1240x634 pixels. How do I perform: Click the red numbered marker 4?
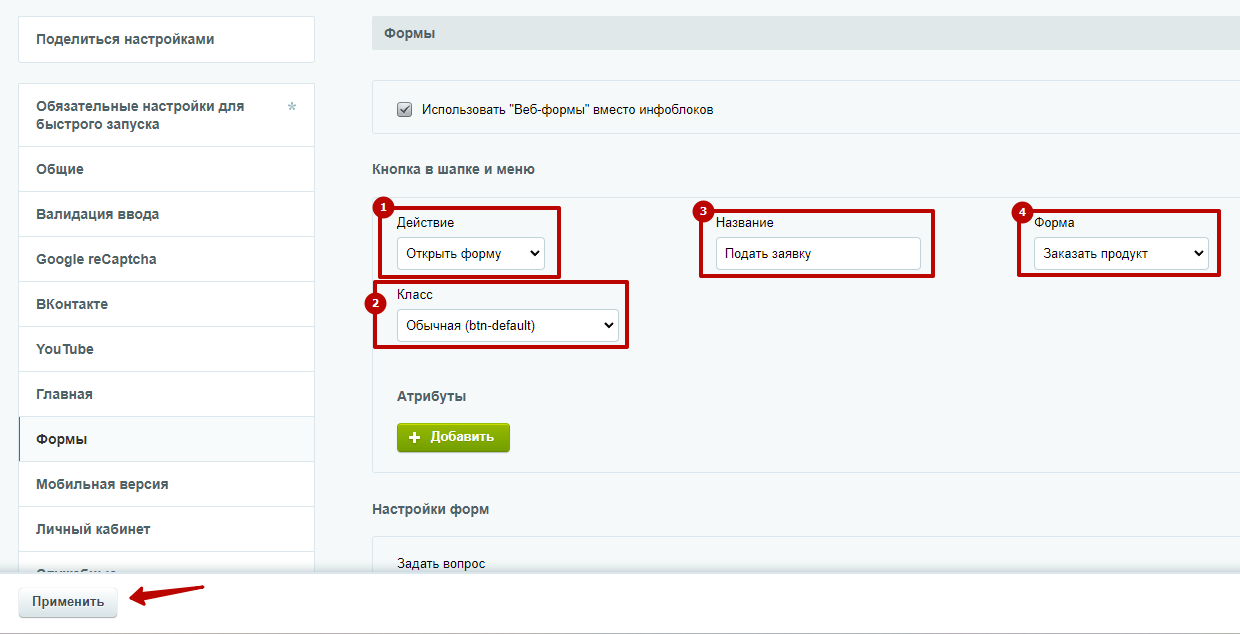click(1021, 212)
